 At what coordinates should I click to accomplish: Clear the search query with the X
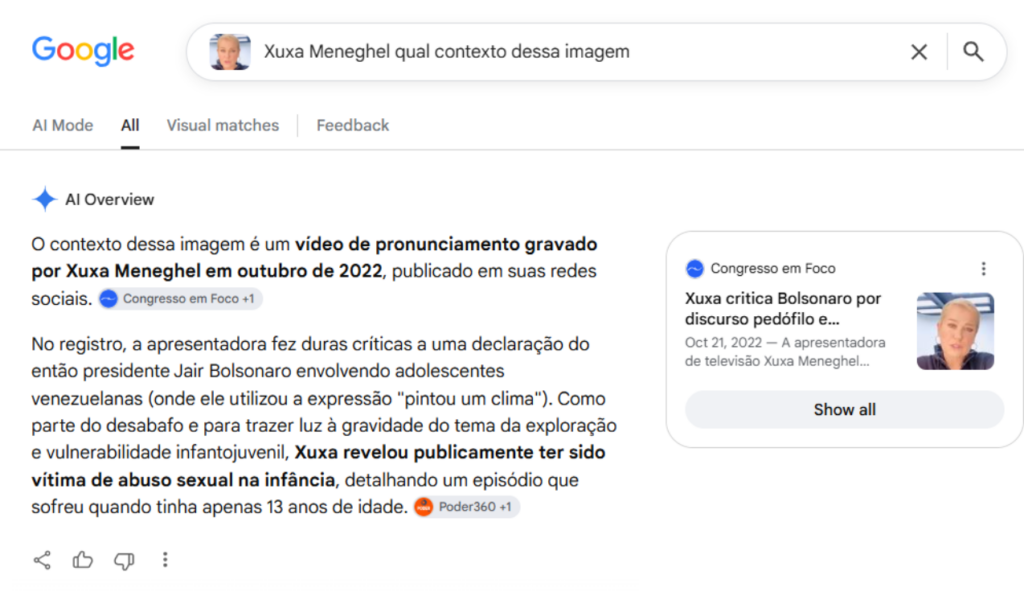coord(919,52)
